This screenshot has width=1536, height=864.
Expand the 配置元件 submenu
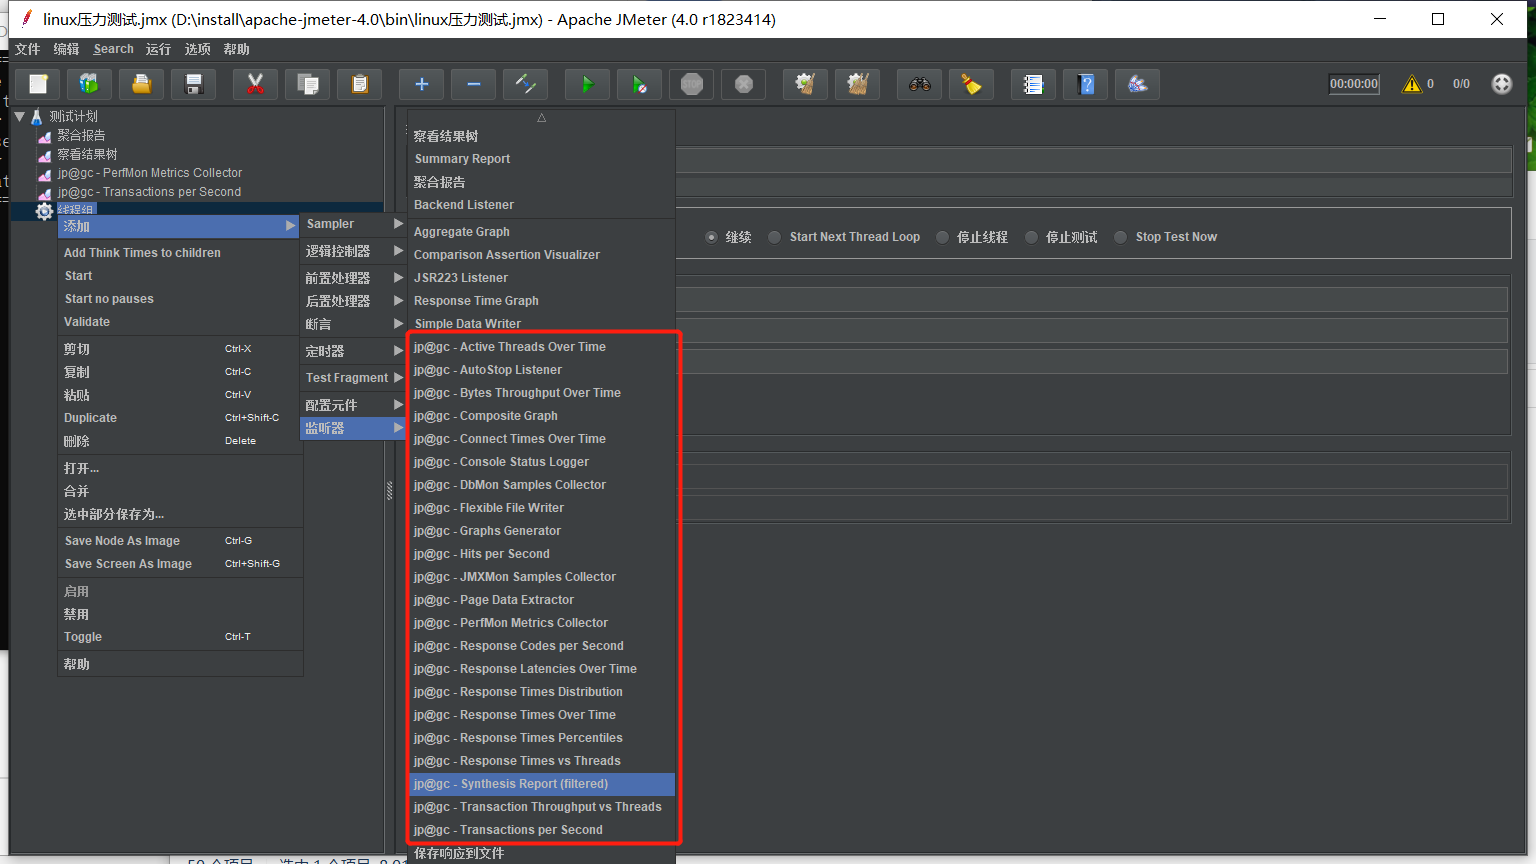point(353,405)
